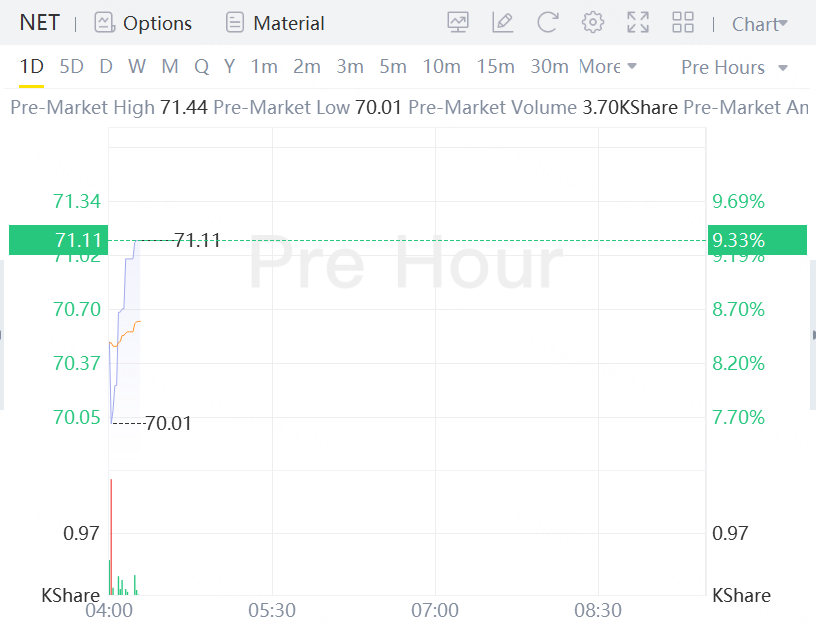The height and width of the screenshot is (624, 816).
Task: Open chart settings gear icon
Action: [593, 23]
